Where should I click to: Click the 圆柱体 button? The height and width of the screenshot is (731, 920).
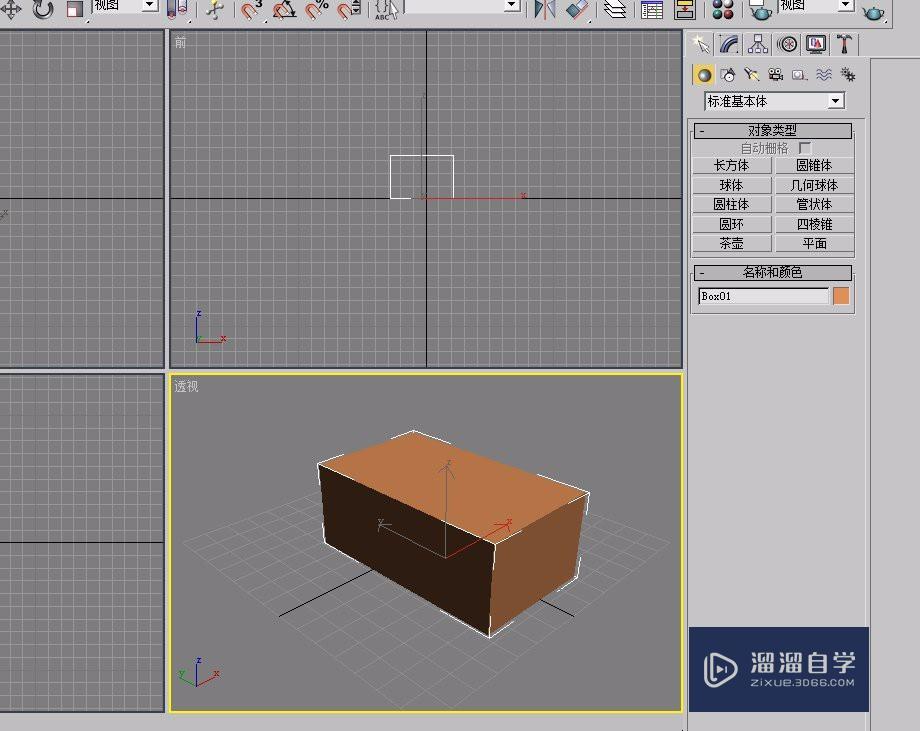(x=731, y=204)
